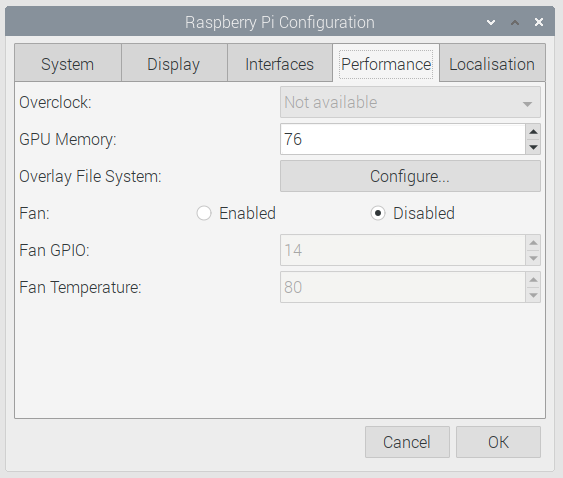Screen dimensions: 563x478
Task: Maximize the configuration window
Action: pos(515,23)
